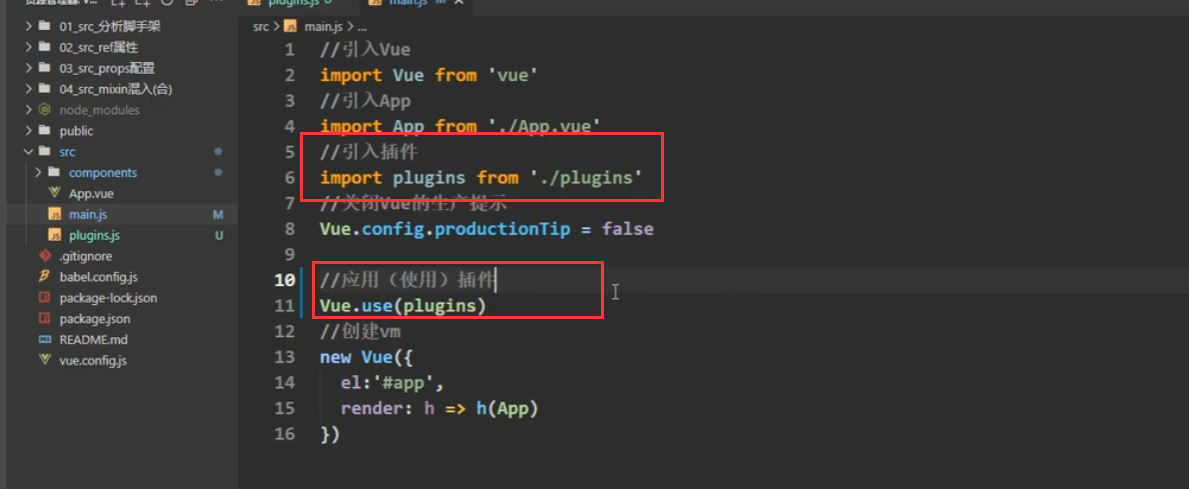Click line number 6 in the gutter

coord(289,178)
